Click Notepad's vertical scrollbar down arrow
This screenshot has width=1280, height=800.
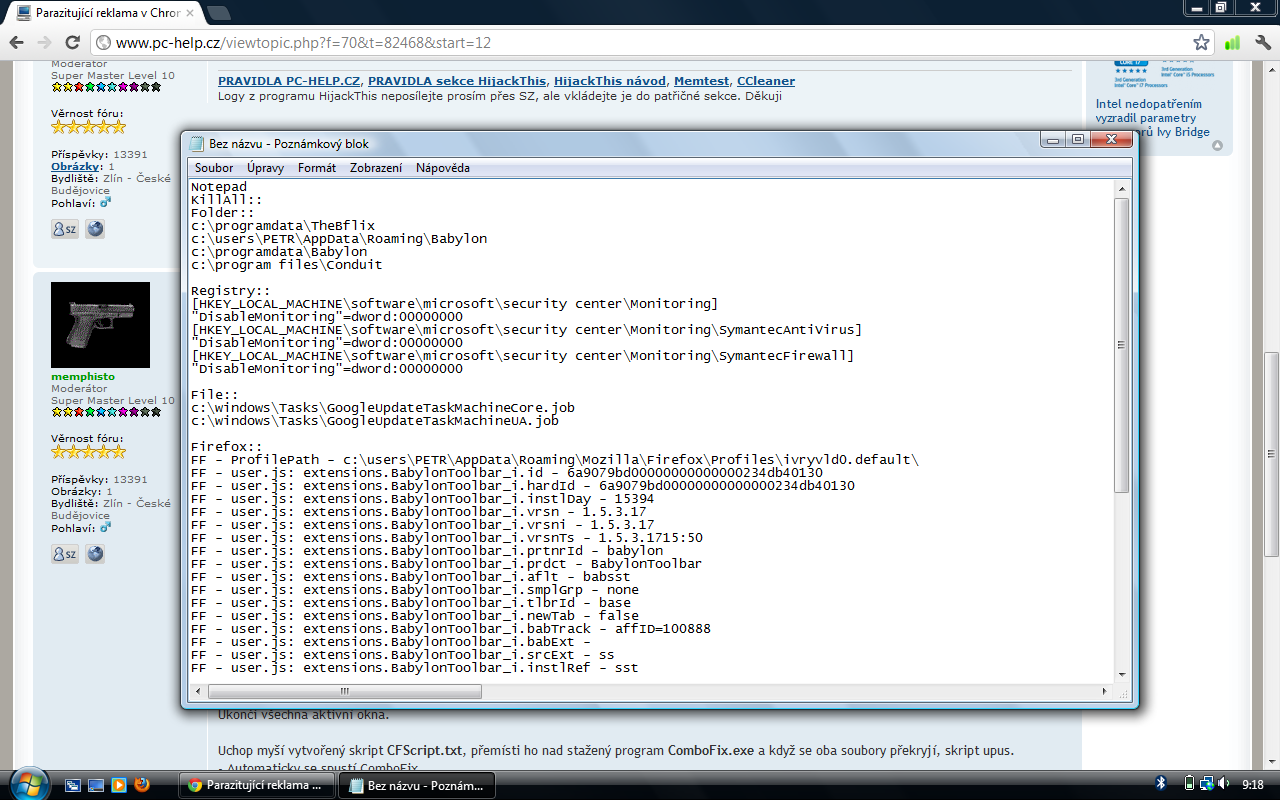coord(1121,674)
